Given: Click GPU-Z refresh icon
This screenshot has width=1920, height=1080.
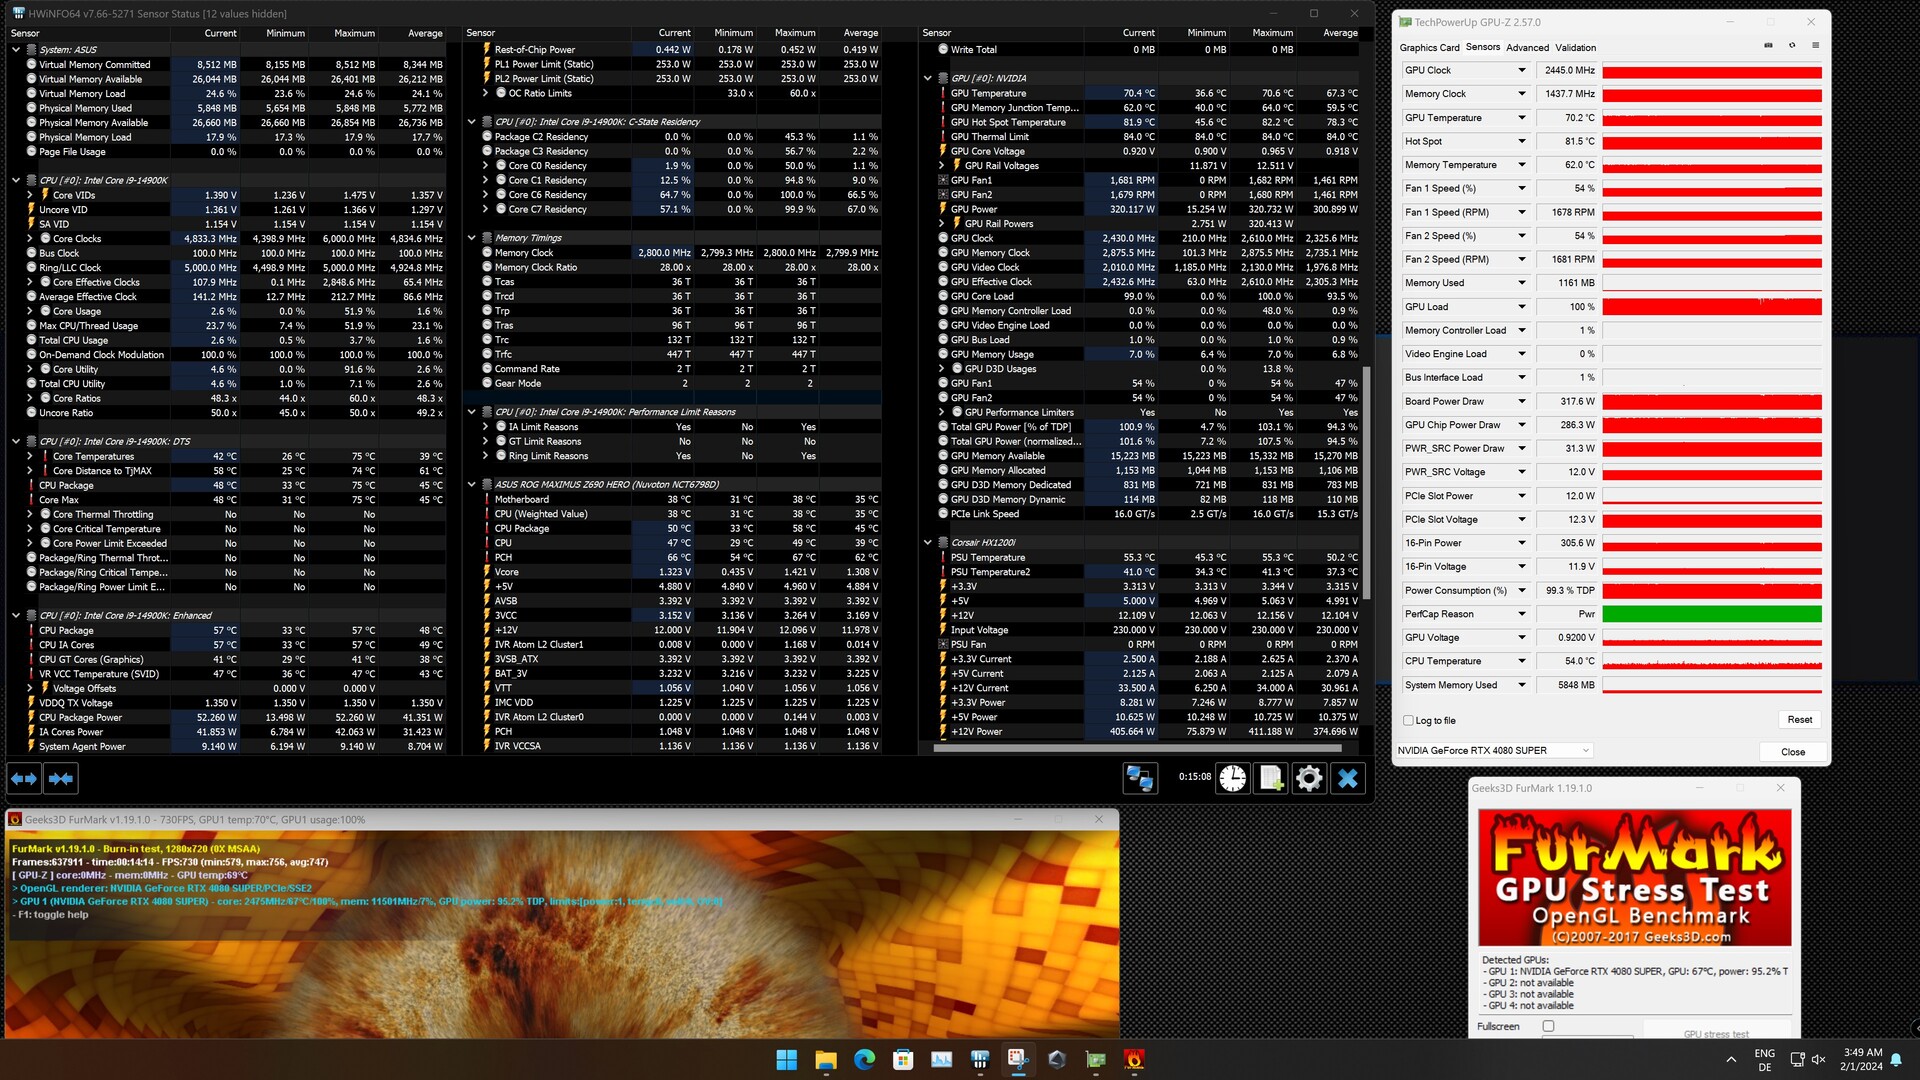Looking at the screenshot, I should (x=1792, y=46).
